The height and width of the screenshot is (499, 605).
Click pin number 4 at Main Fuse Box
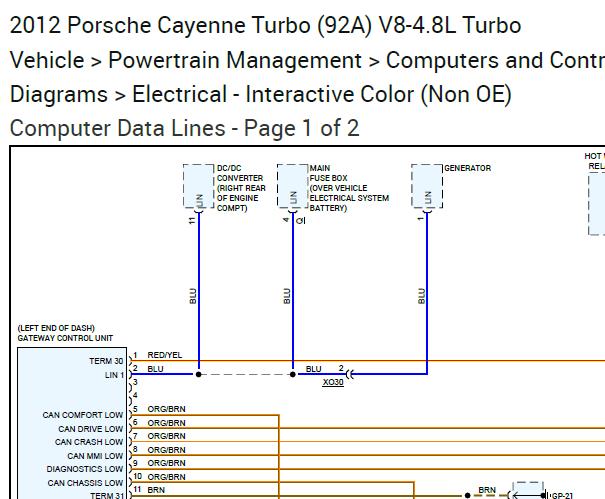(286, 220)
